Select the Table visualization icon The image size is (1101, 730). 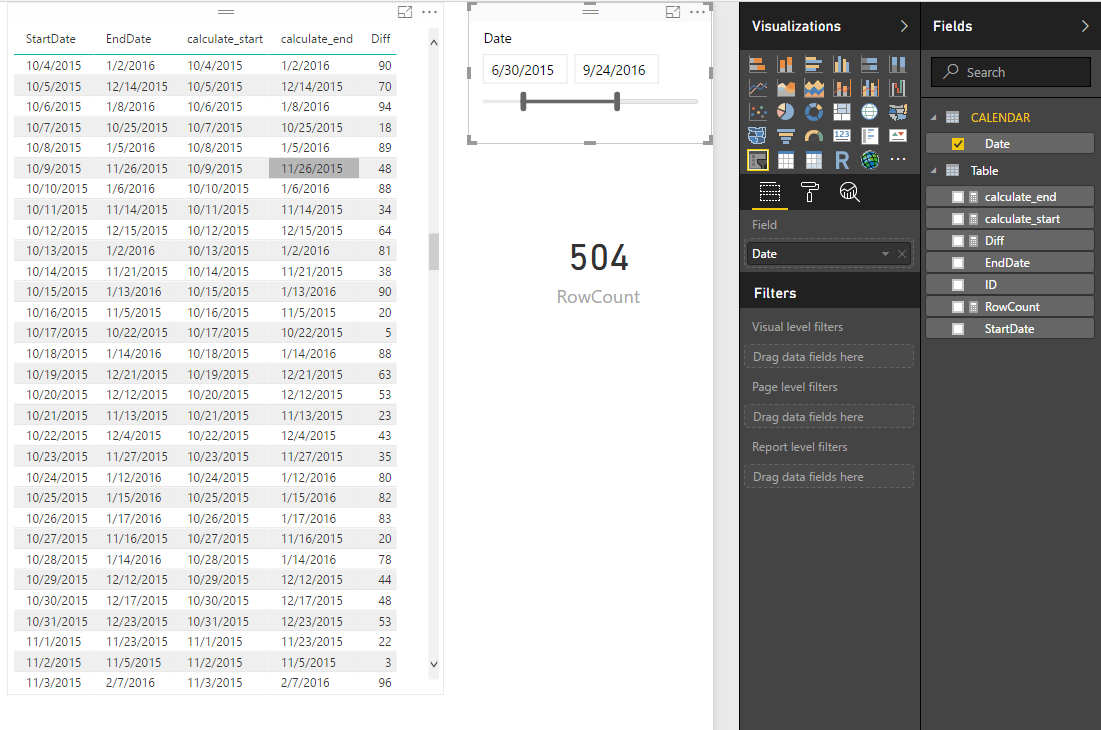tap(786, 160)
